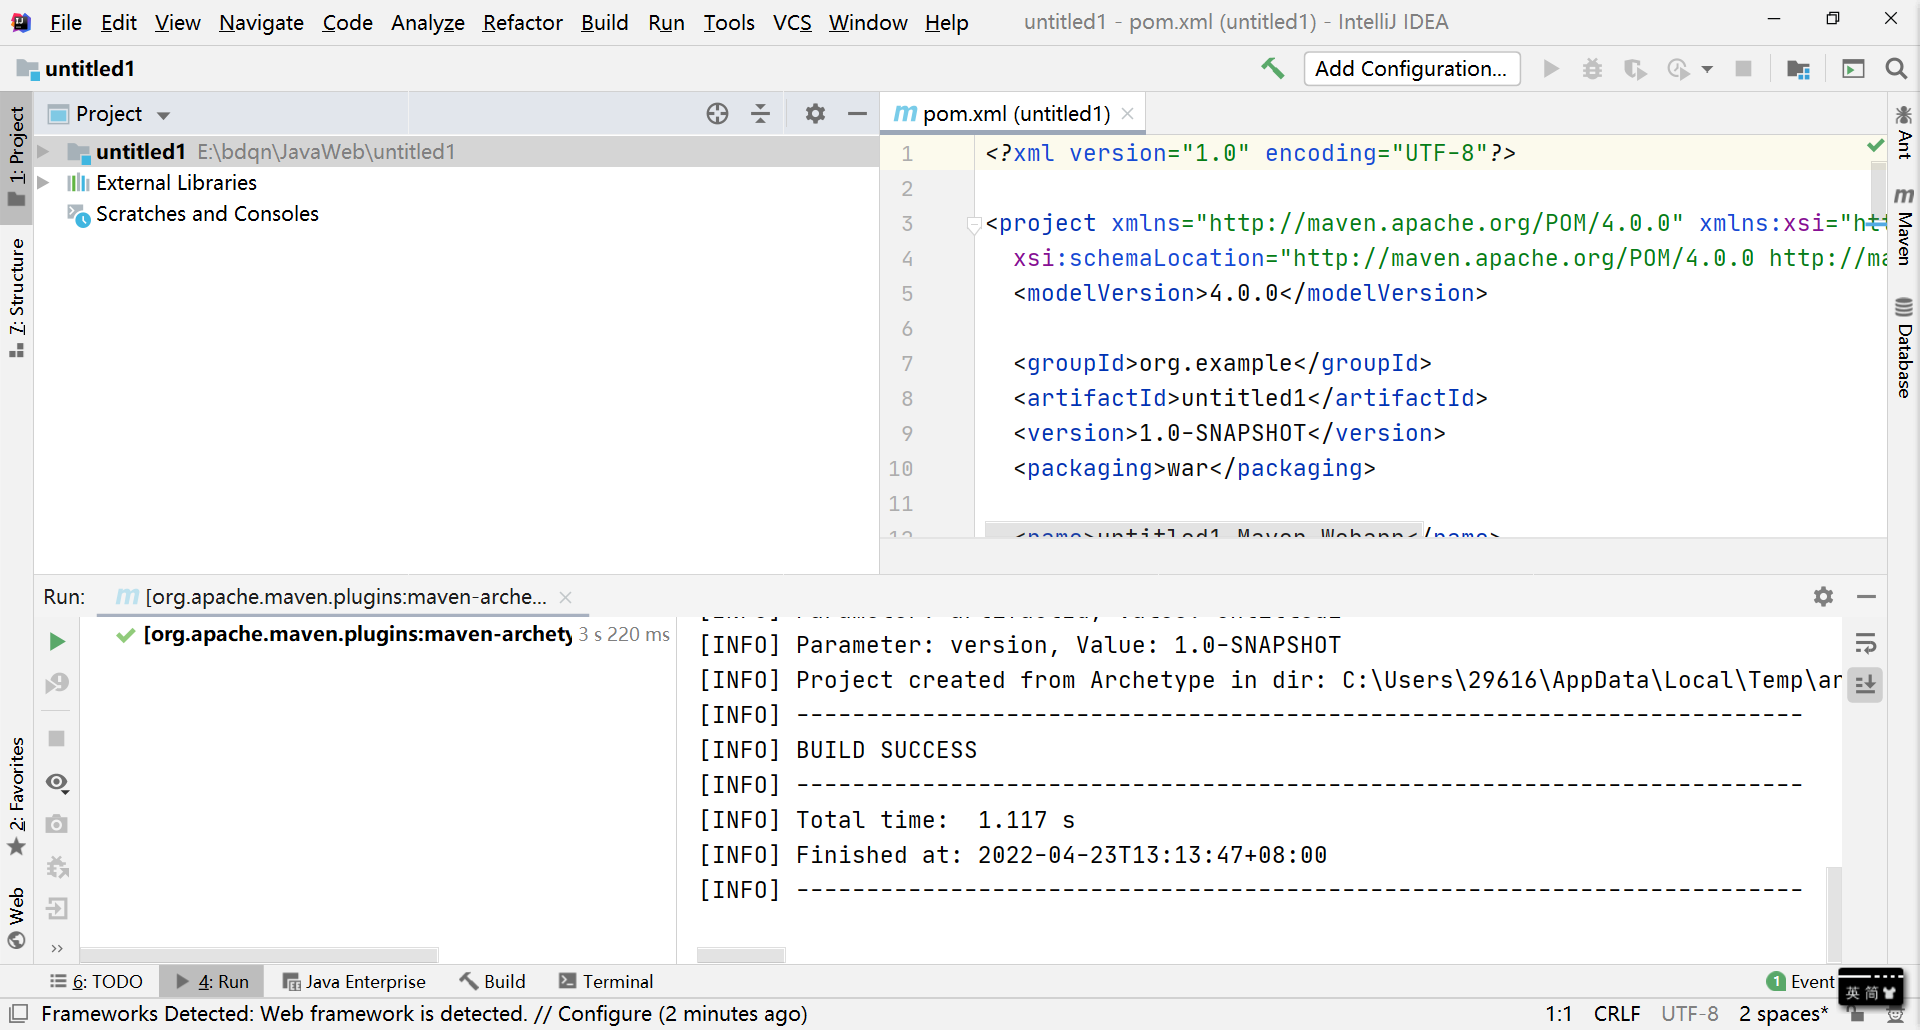Click the Debug bug icon
Screen dimensions: 1920x1030
[x=1593, y=68]
